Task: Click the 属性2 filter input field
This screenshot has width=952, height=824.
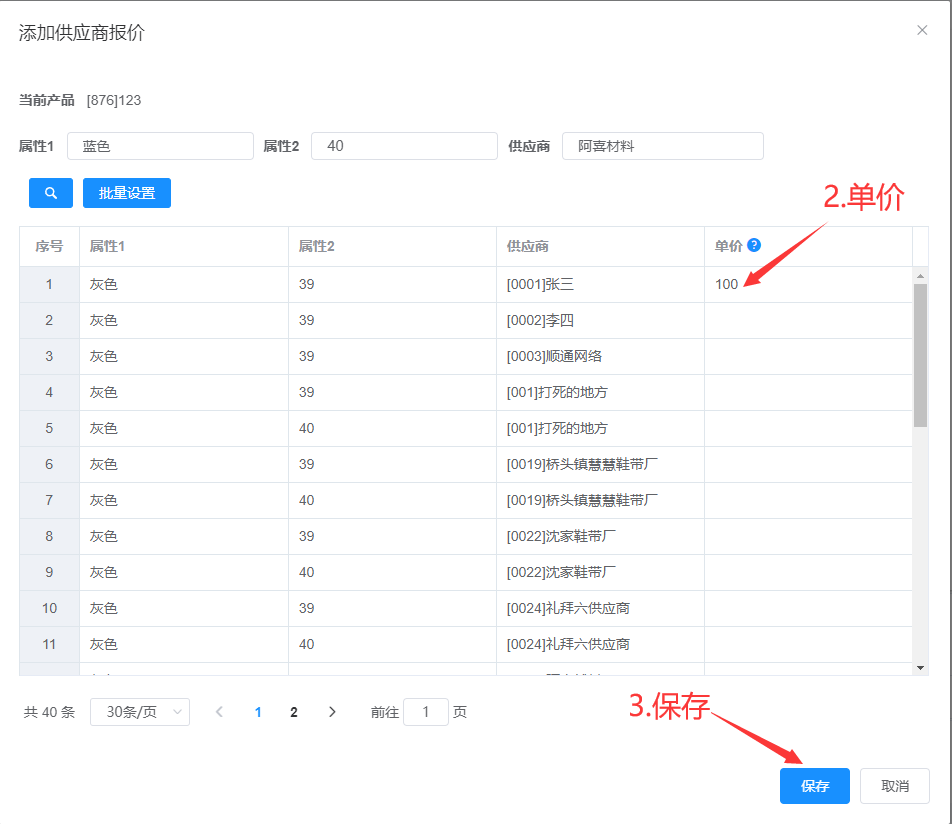Action: (404, 146)
